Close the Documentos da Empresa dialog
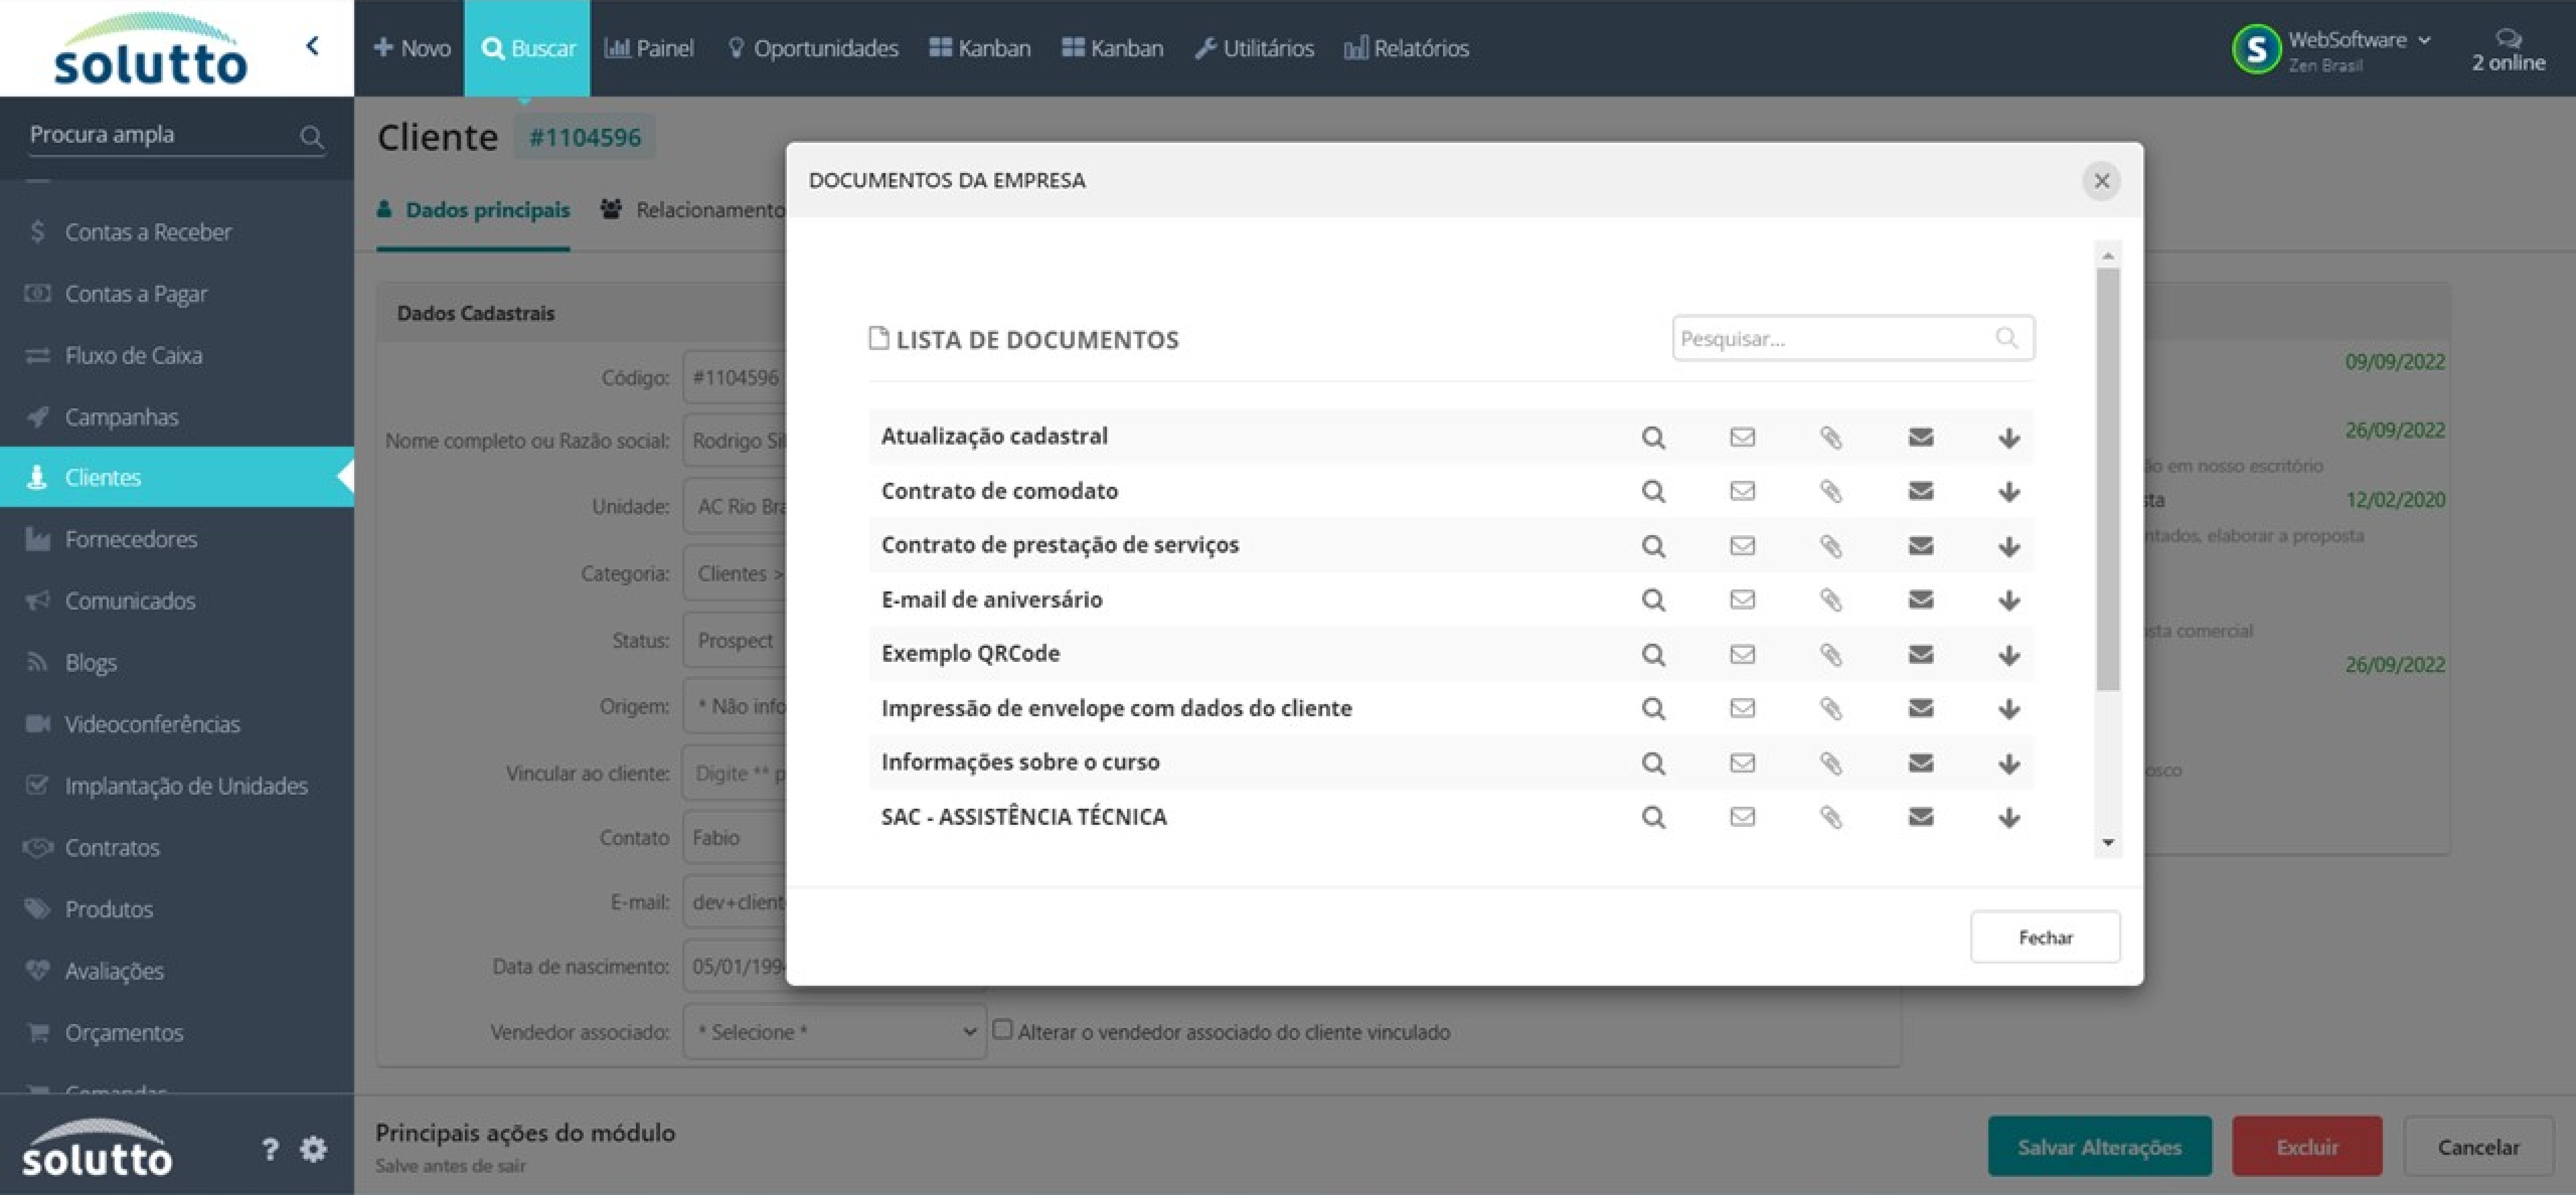 tap(2102, 181)
